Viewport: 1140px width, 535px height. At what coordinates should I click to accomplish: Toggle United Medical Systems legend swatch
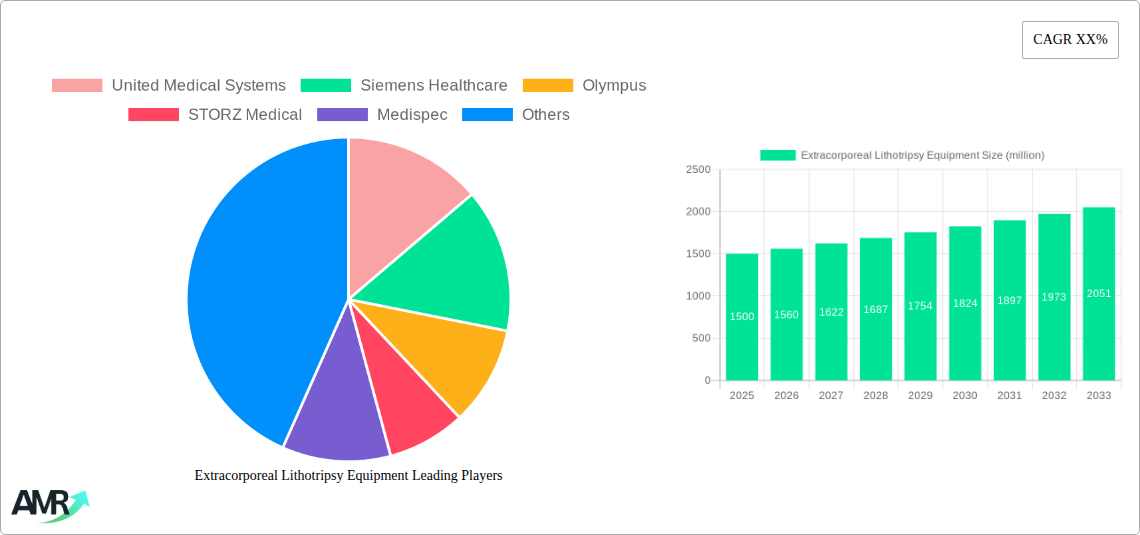[77, 86]
